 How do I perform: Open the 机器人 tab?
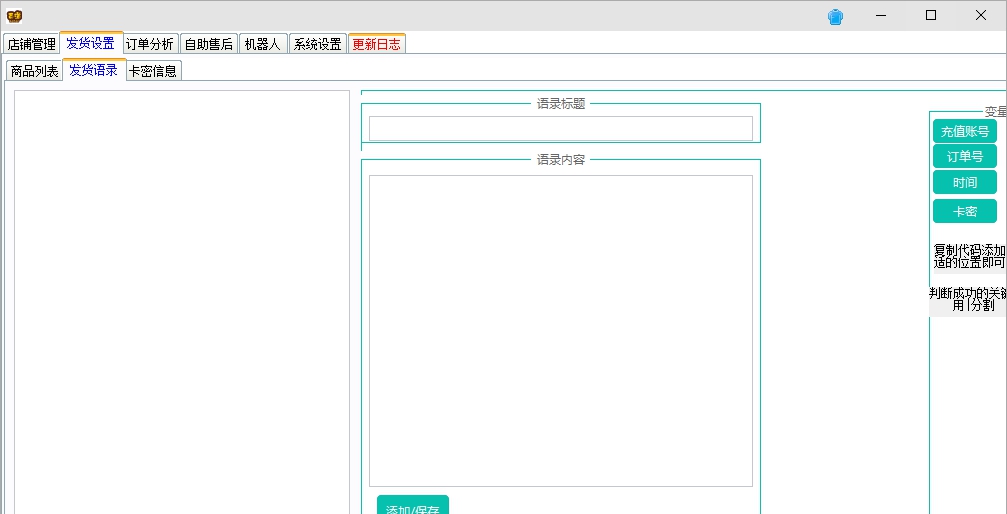(x=262, y=44)
